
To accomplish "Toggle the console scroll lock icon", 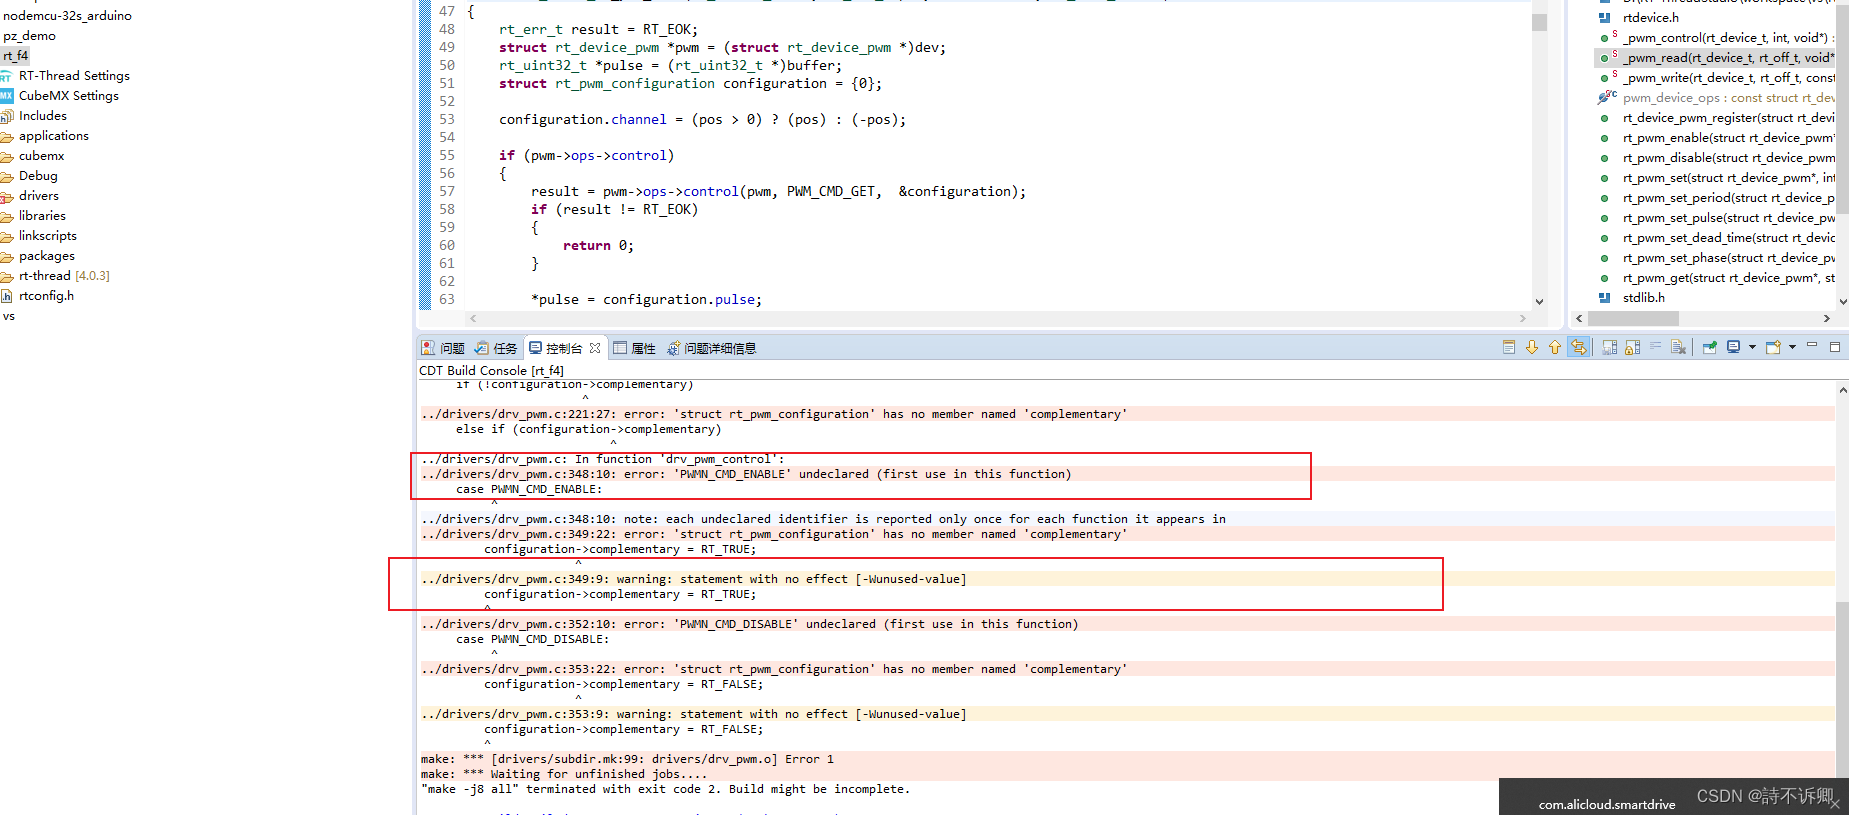I will point(1633,347).
